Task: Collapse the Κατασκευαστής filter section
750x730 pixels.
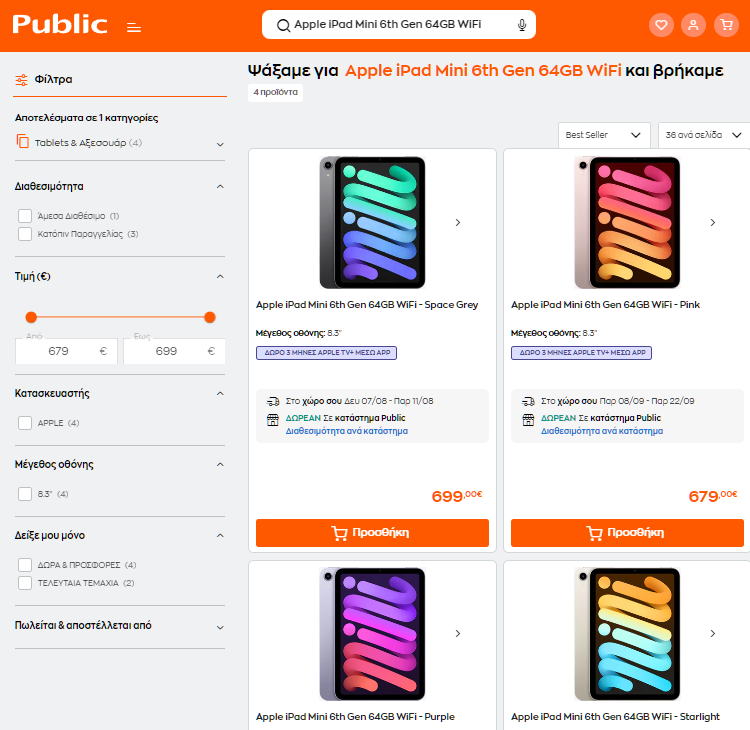Action: (220, 393)
